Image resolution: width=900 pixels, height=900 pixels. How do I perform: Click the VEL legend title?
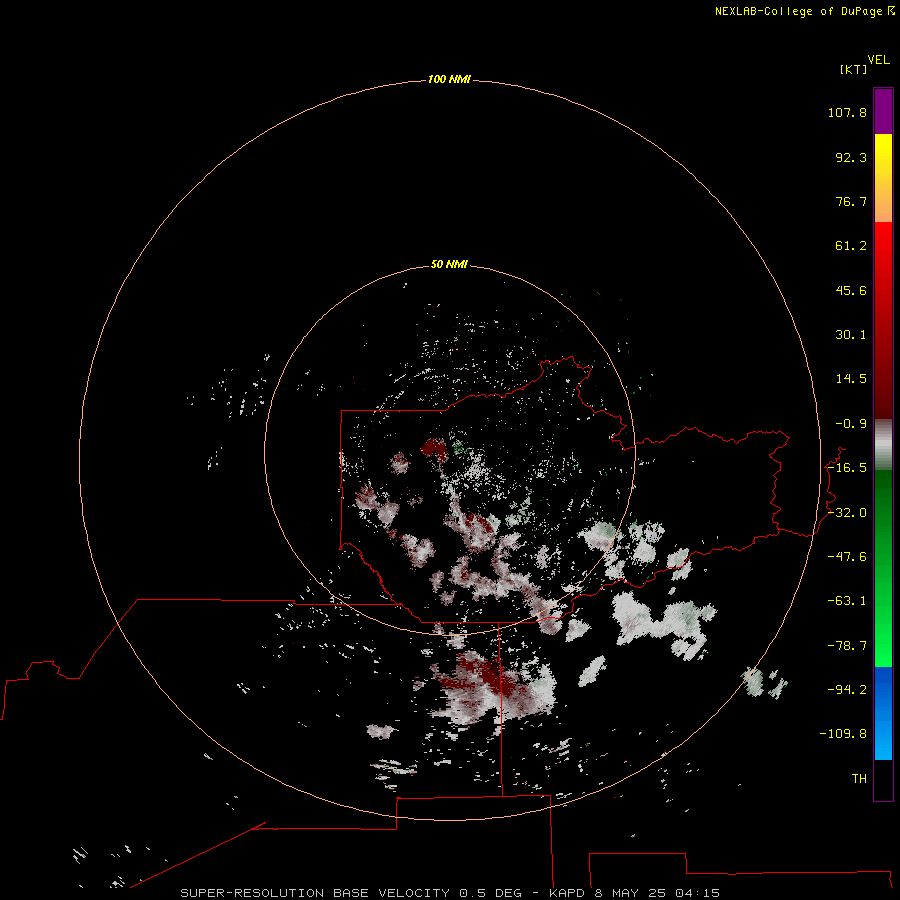click(x=878, y=60)
